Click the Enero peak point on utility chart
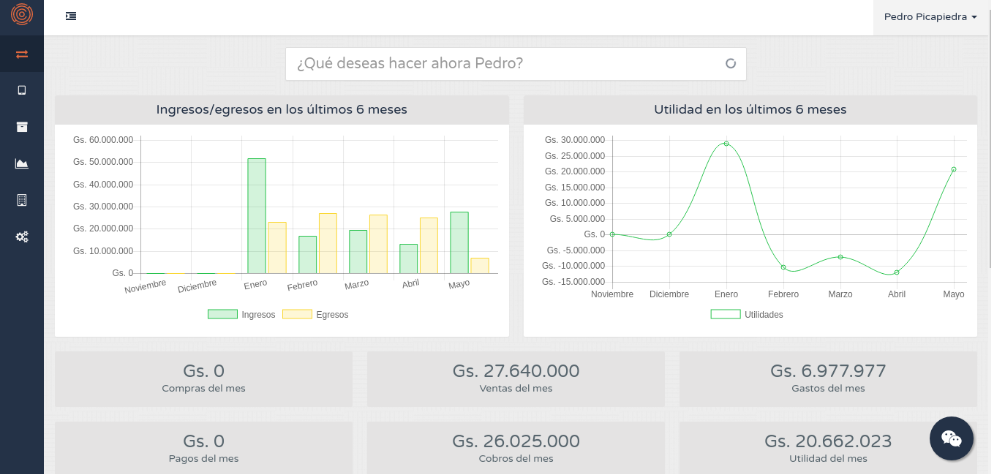 pyautogui.click(x=726, y=143)
